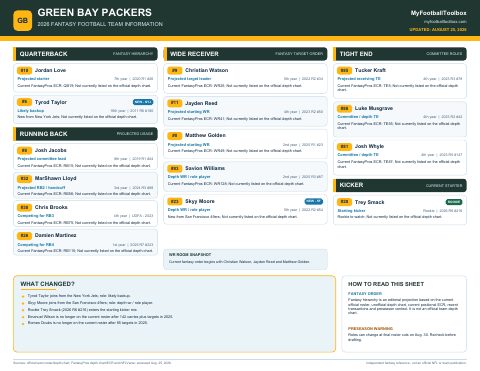
Task: Click the "FANTASY ORDER" subheading
Action: click(x=365, y=294)
